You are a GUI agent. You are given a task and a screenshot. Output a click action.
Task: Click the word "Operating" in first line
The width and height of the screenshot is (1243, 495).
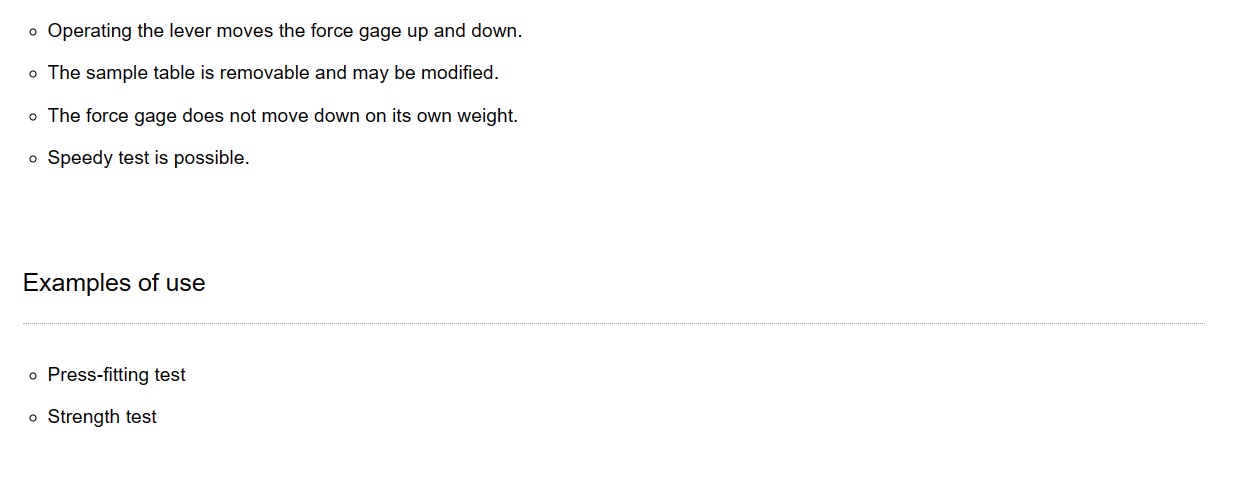point(90,31)
